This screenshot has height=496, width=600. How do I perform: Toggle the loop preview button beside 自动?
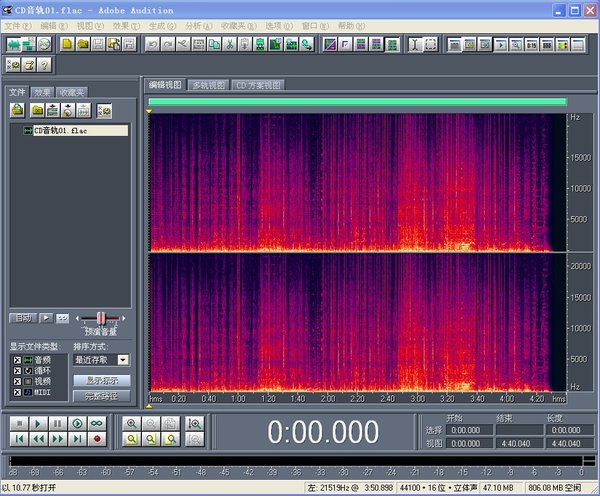[62, 318]
